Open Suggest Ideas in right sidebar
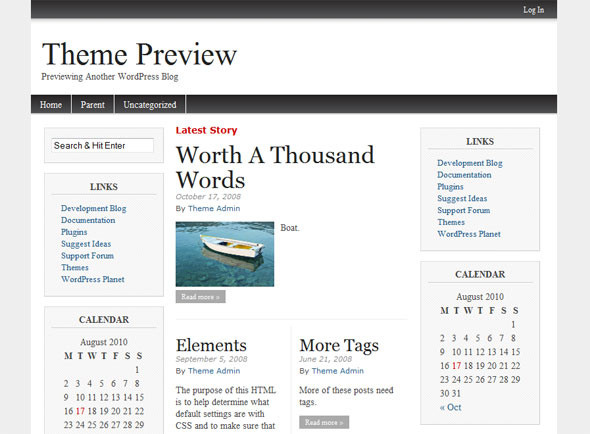The height and width of the screenshot is (434, 590). pos(462,199)
